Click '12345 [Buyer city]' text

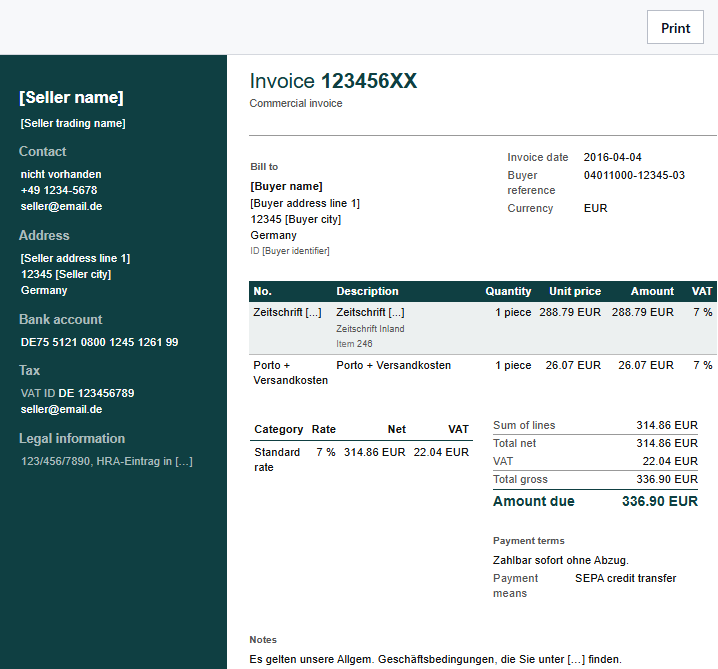(x=296, y=219)
